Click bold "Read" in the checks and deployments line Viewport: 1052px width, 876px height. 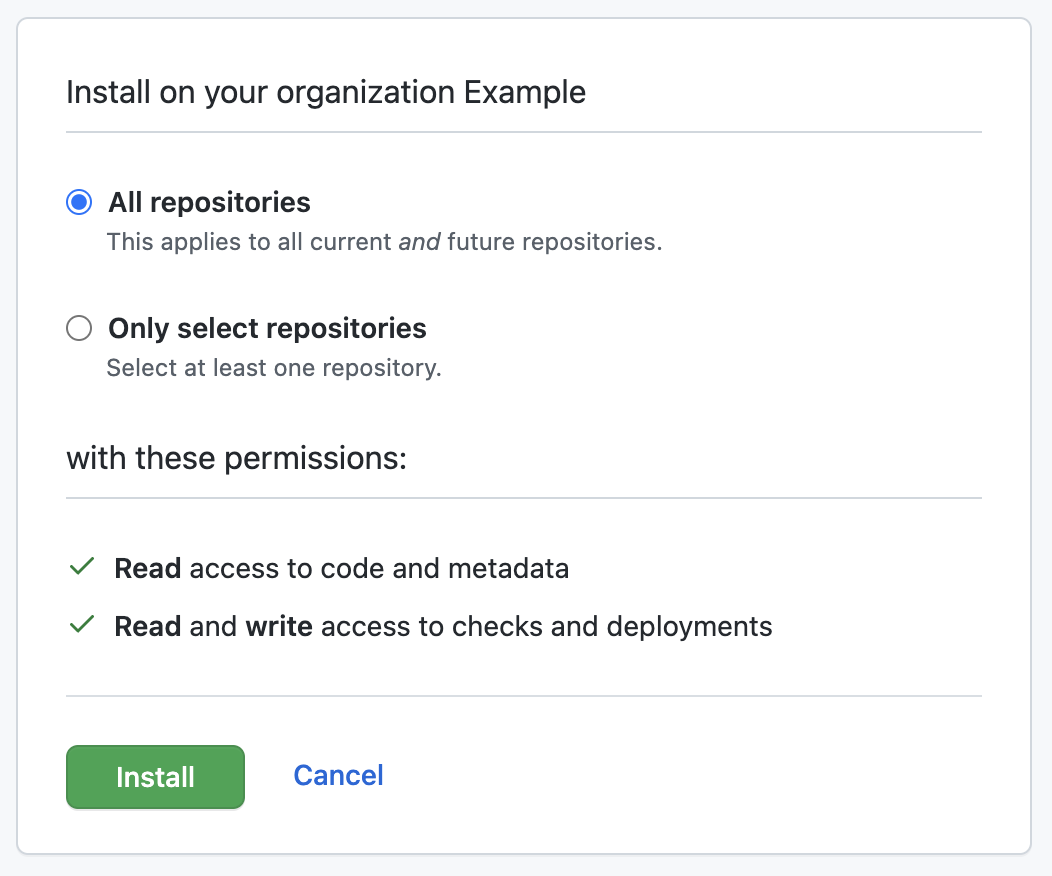[x=147, y=627]
